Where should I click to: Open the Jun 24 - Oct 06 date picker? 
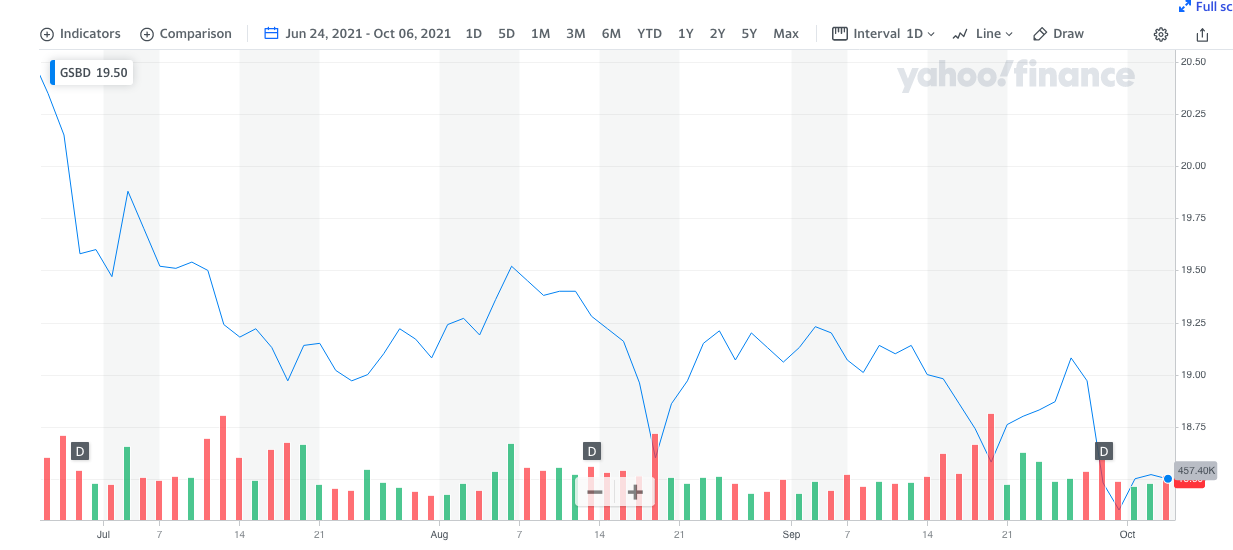point(368,33)
